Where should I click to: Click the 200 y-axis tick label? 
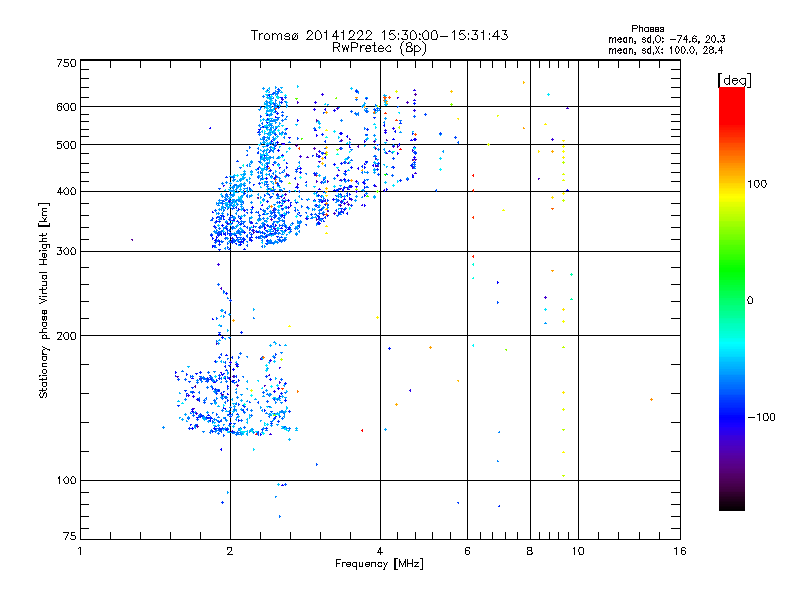pyautogui.click(x=66, y=336)
